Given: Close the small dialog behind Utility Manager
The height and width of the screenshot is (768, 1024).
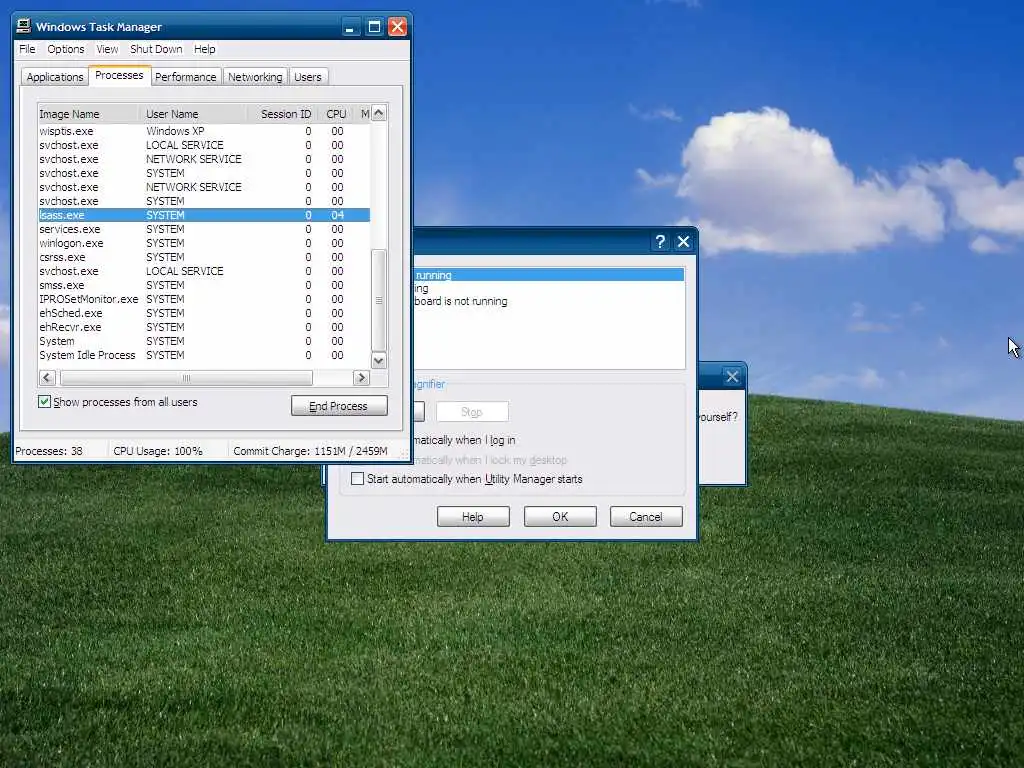Looking at the screenshot, I should click(x=732, y=376).
